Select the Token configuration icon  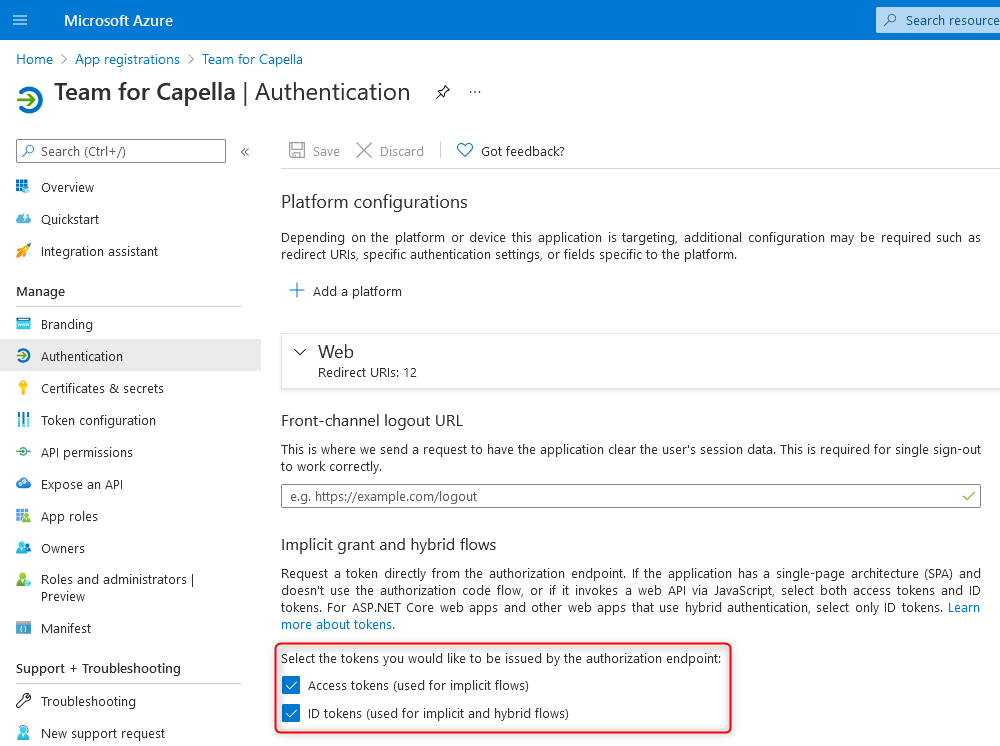[x=22, y=420]
